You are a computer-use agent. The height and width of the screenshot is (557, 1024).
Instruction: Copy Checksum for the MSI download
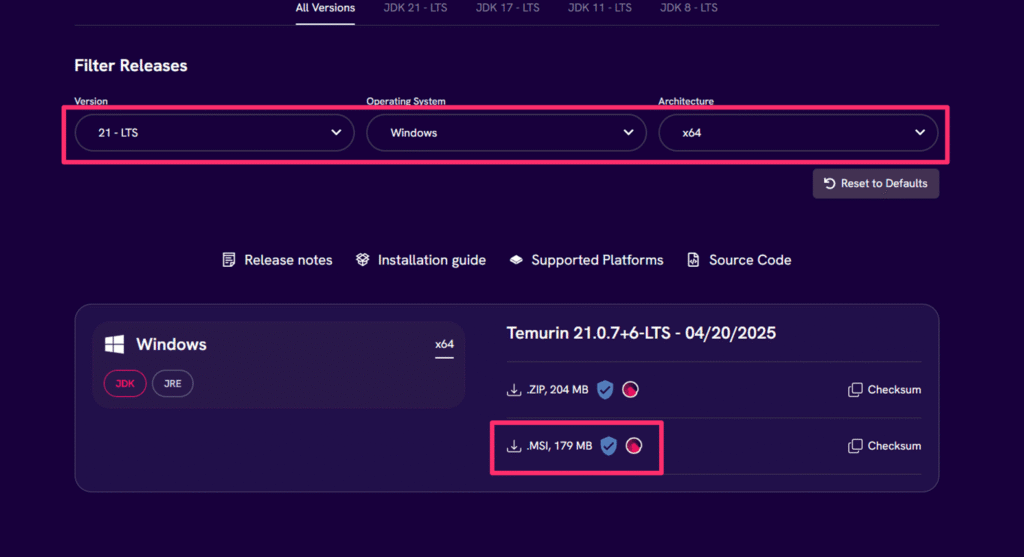tap(884, 446)
